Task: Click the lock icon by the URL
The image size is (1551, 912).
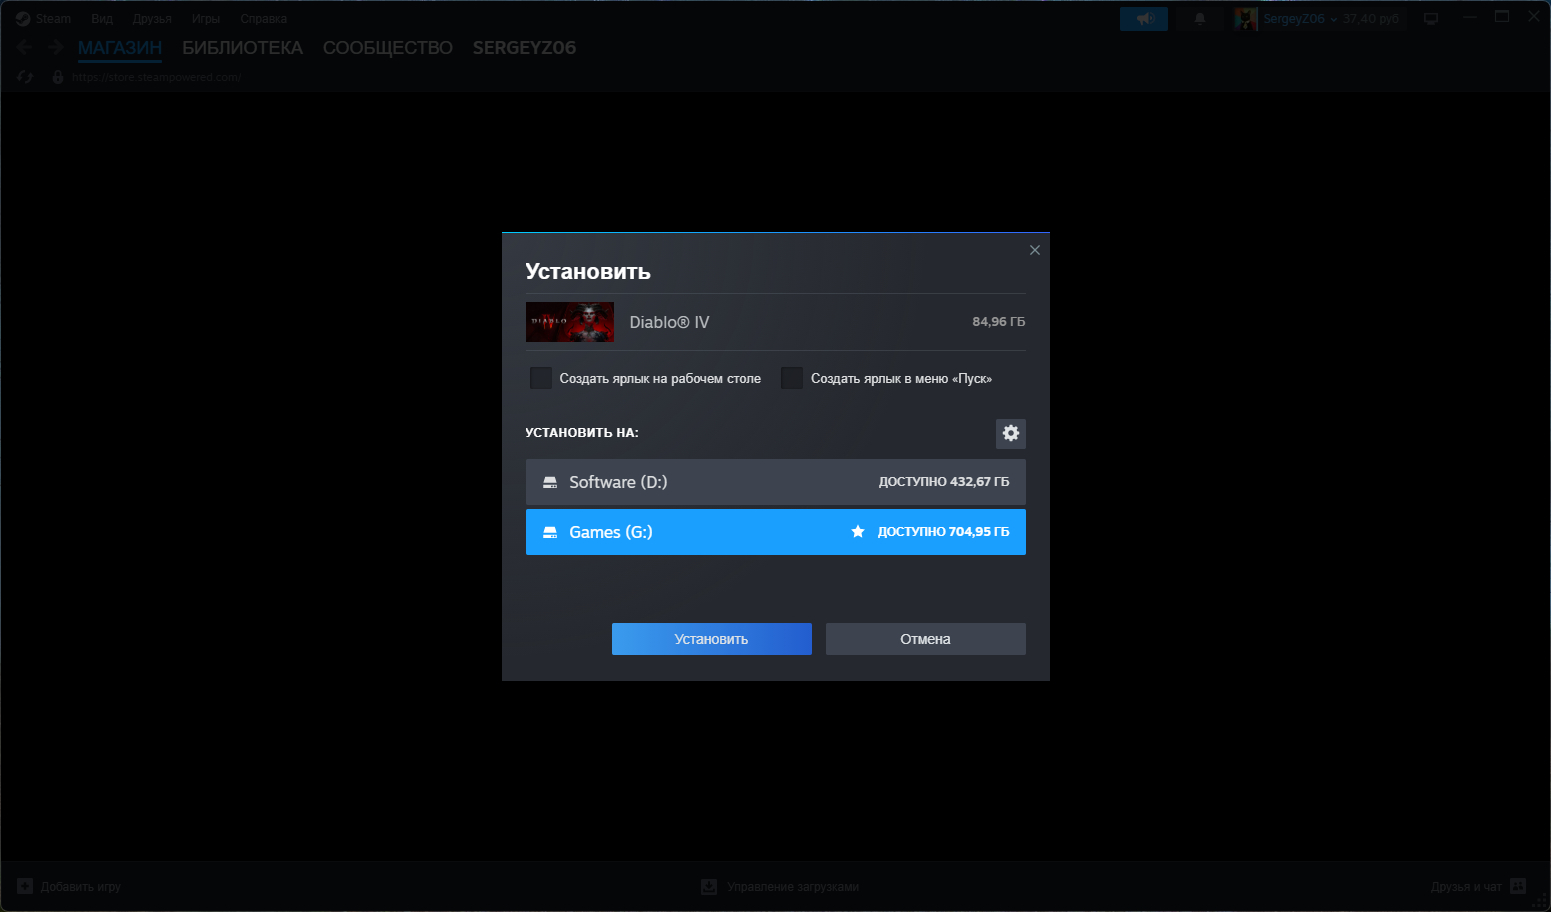Action: [58, 77]
